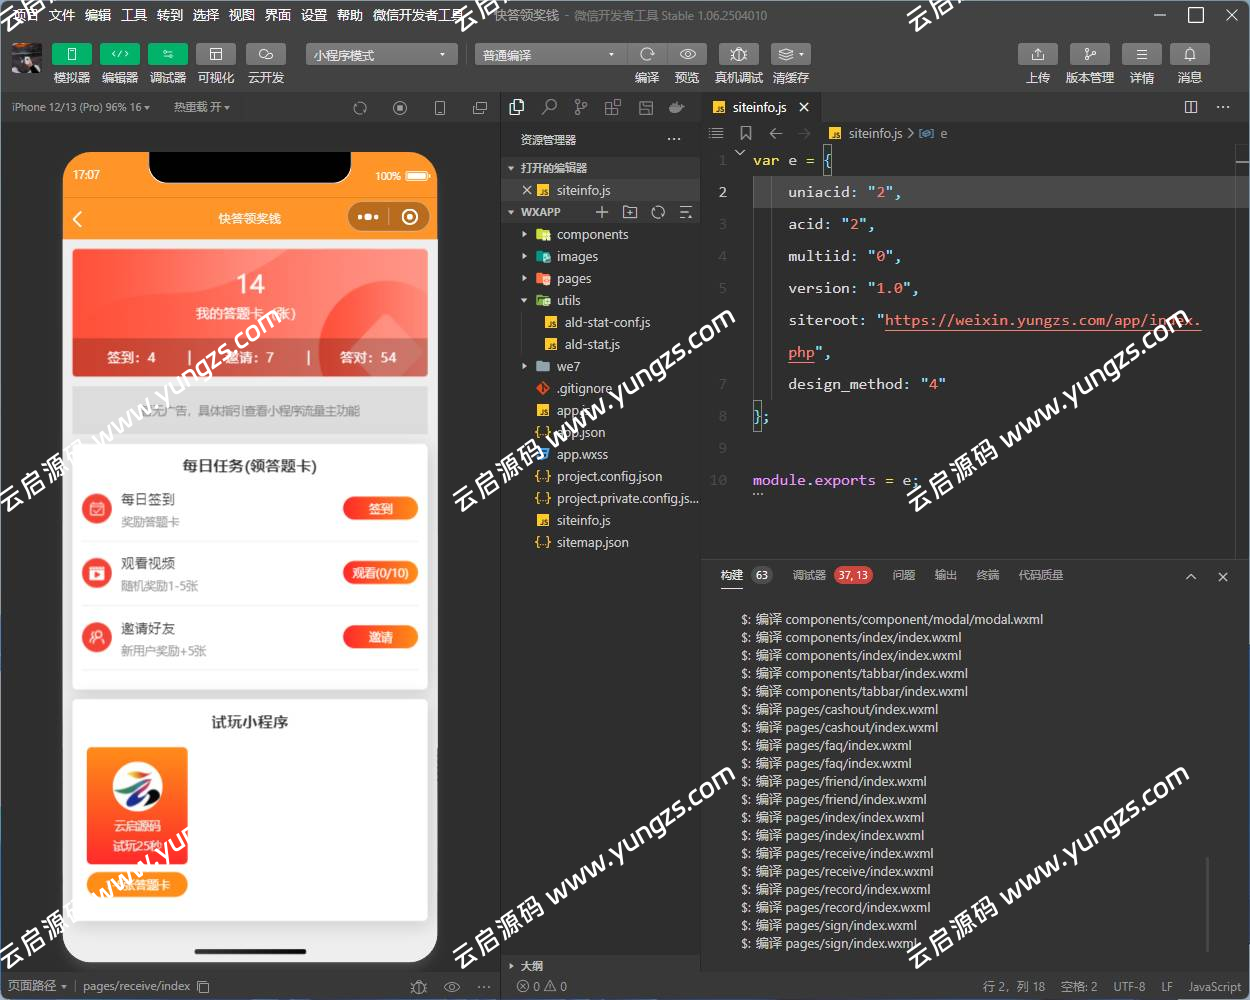Click the Compile refresh icon in toolbar
Screen dimensions: 1250x1000
(647, 54)
